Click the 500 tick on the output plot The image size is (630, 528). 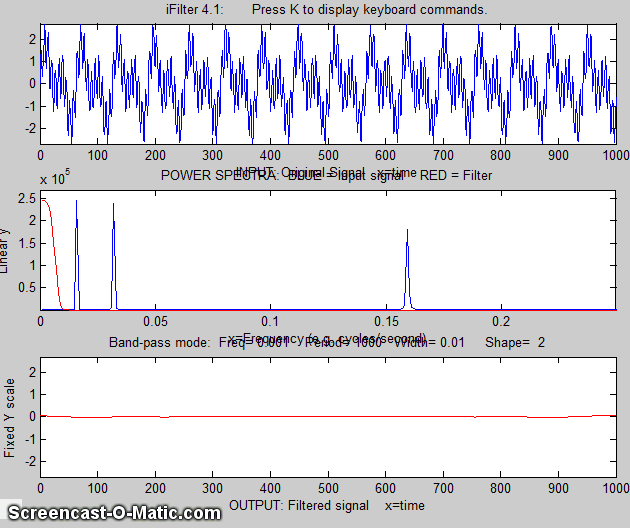(327, 489)
